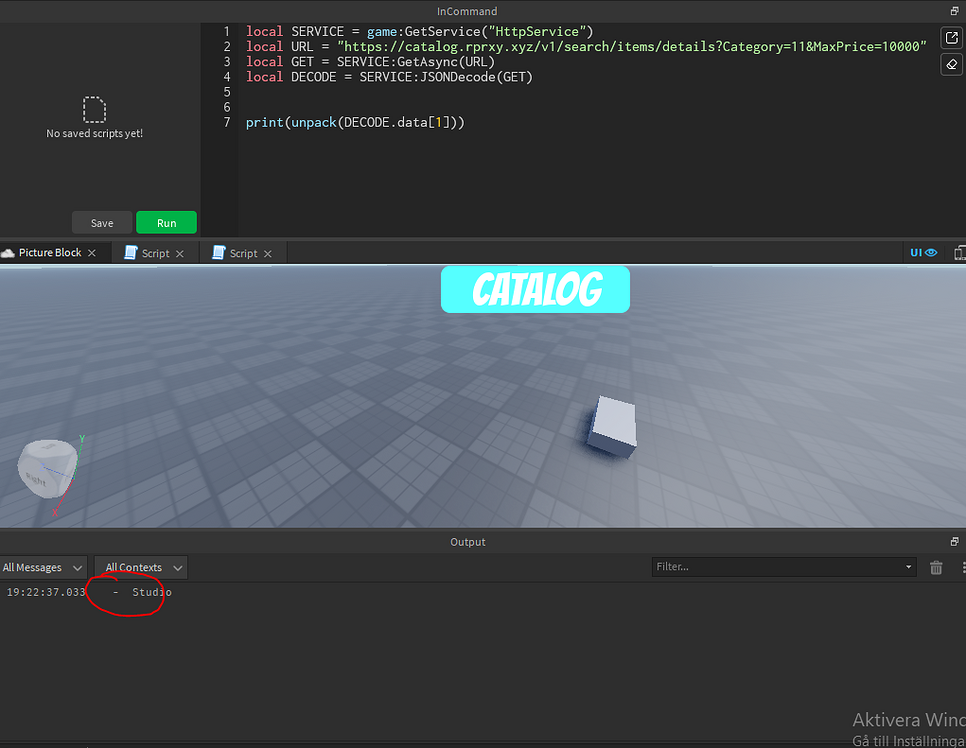Image resolution: width=966 pixels, height=748 pixels.
Task: Click the InCommand panel pop-out icon
Action: (953, 11)
